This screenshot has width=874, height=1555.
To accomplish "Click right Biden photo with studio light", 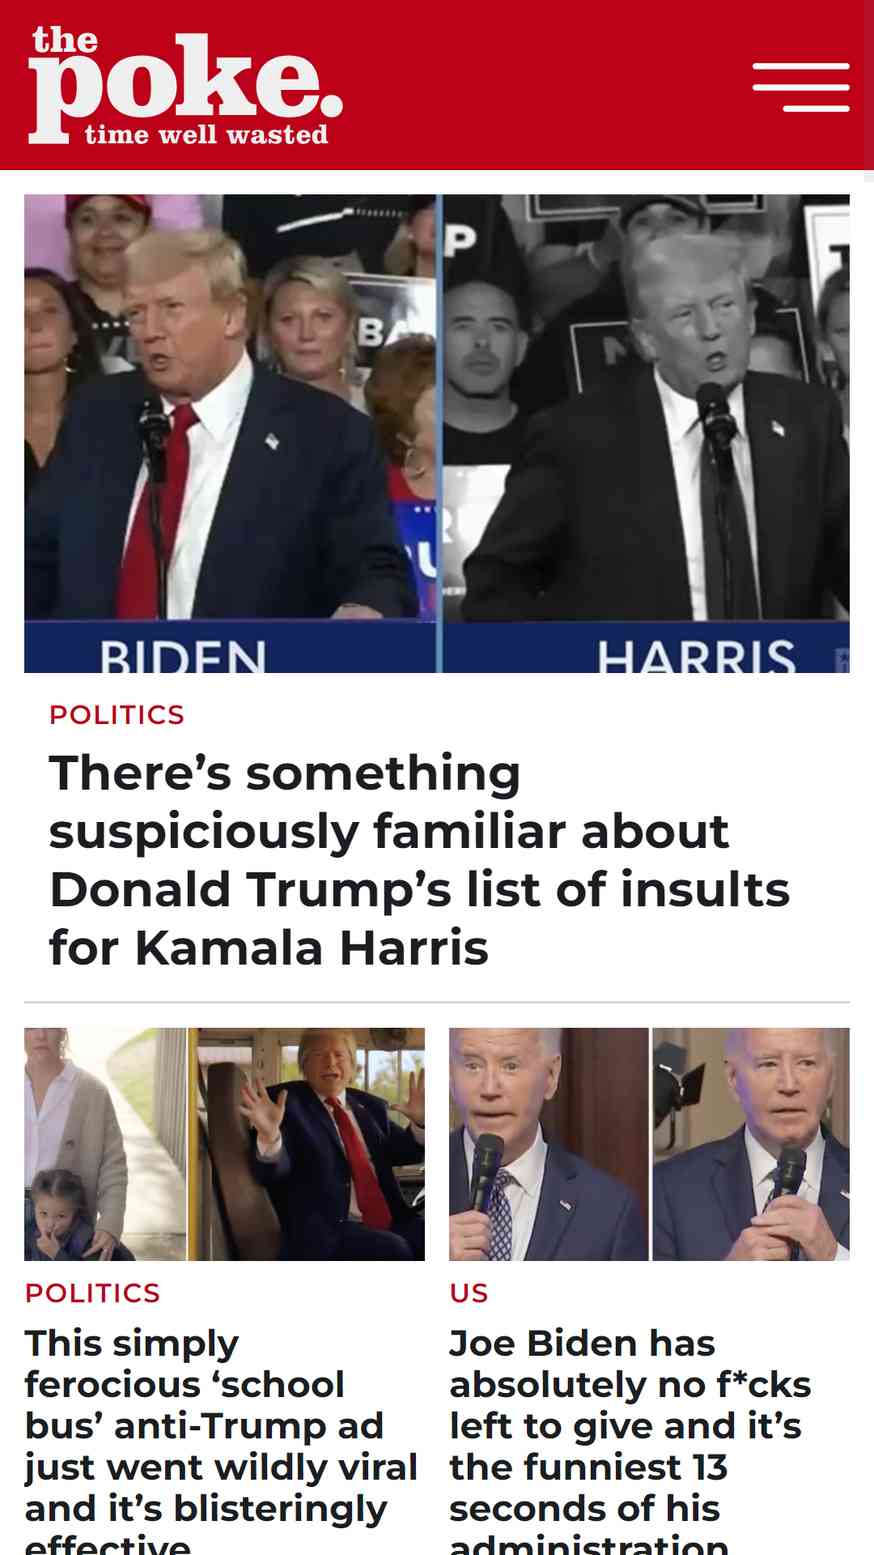I will pyautogui.click(x=751, y=1144).
